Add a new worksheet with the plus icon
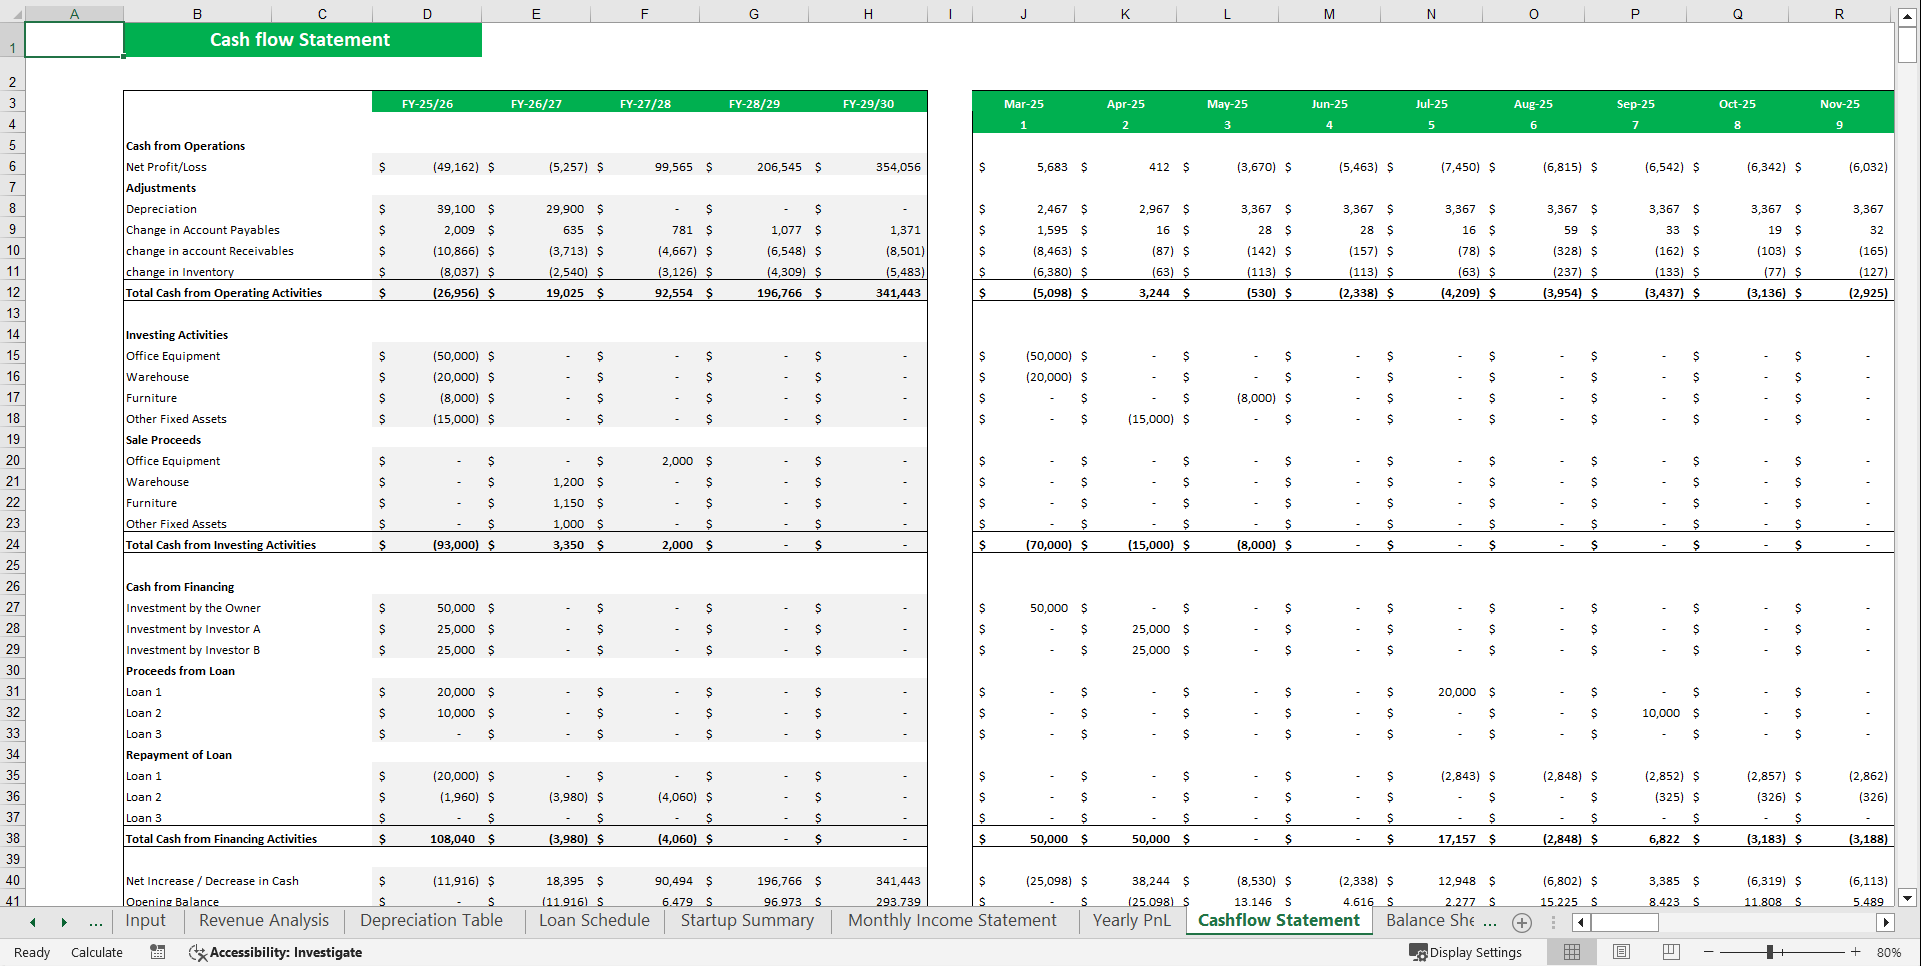This screenshot has height=966, width=1921. 1522,922
